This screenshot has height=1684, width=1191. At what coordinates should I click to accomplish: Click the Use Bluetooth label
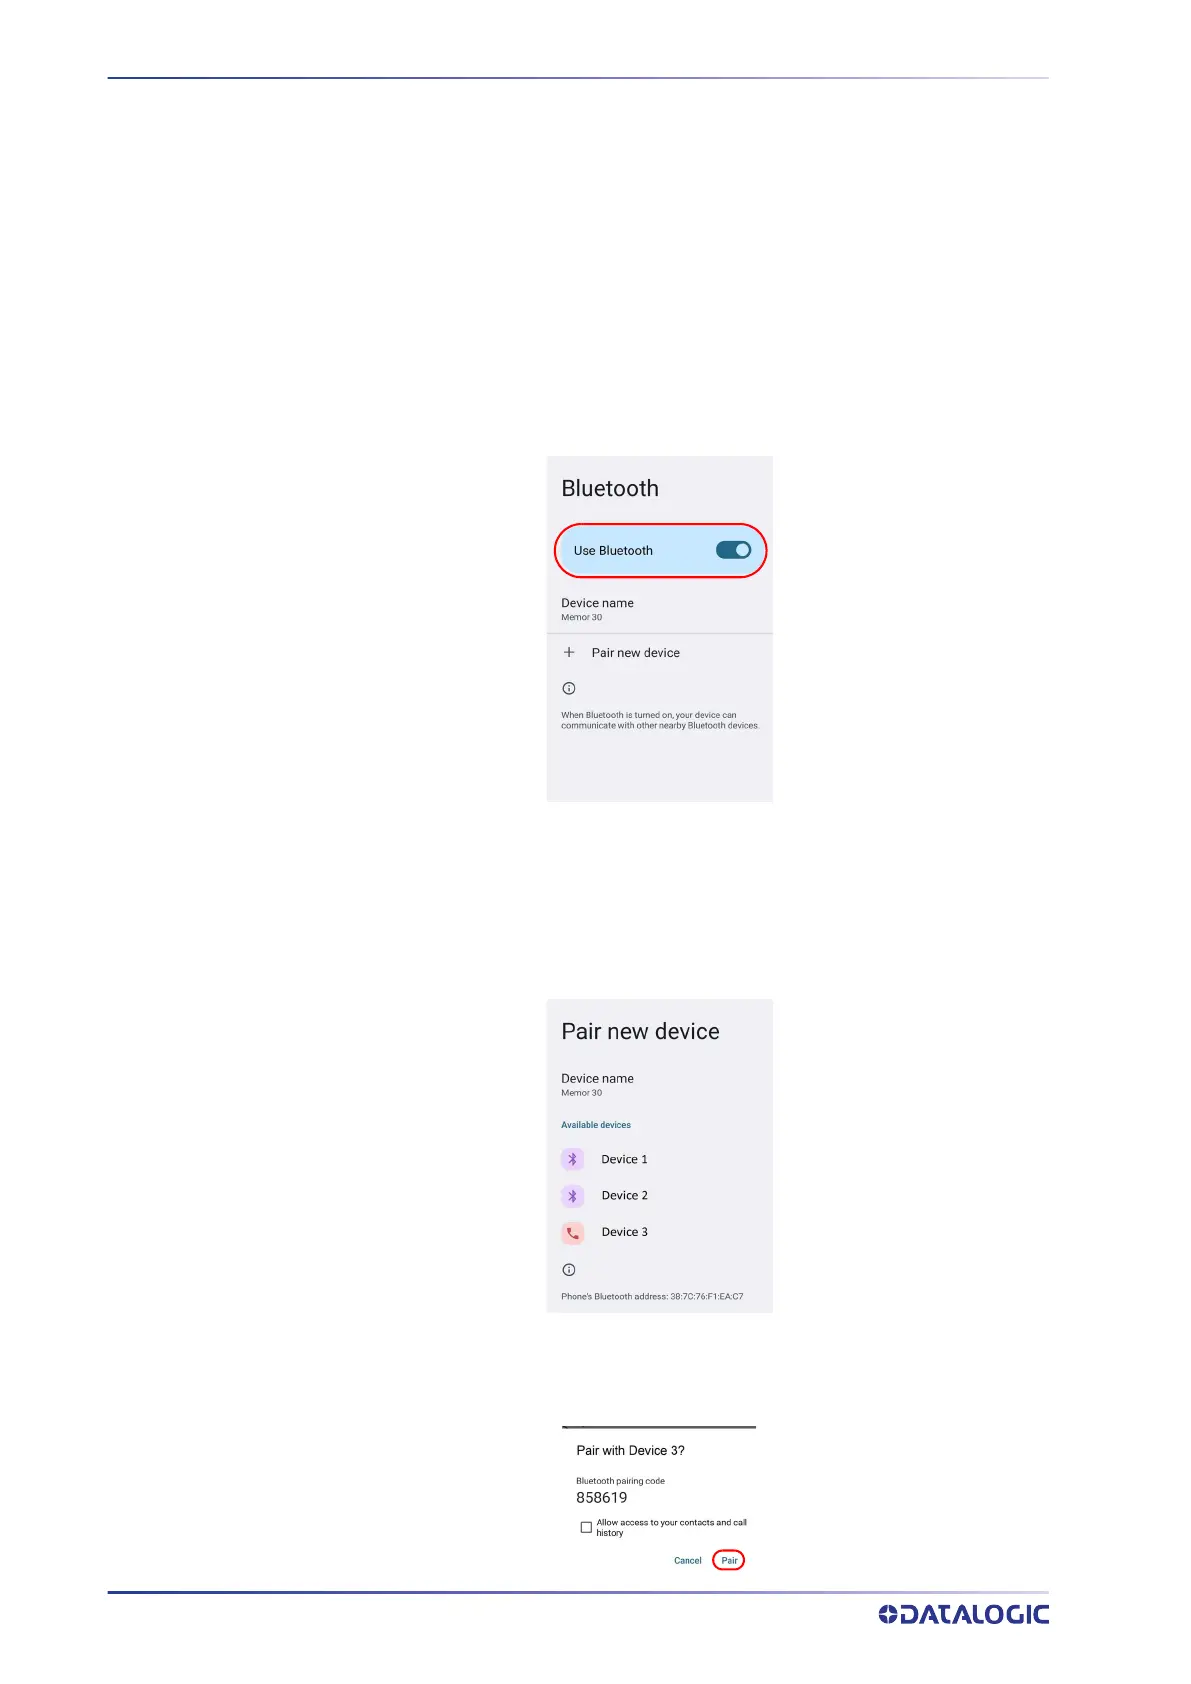[x=613, y=551]
